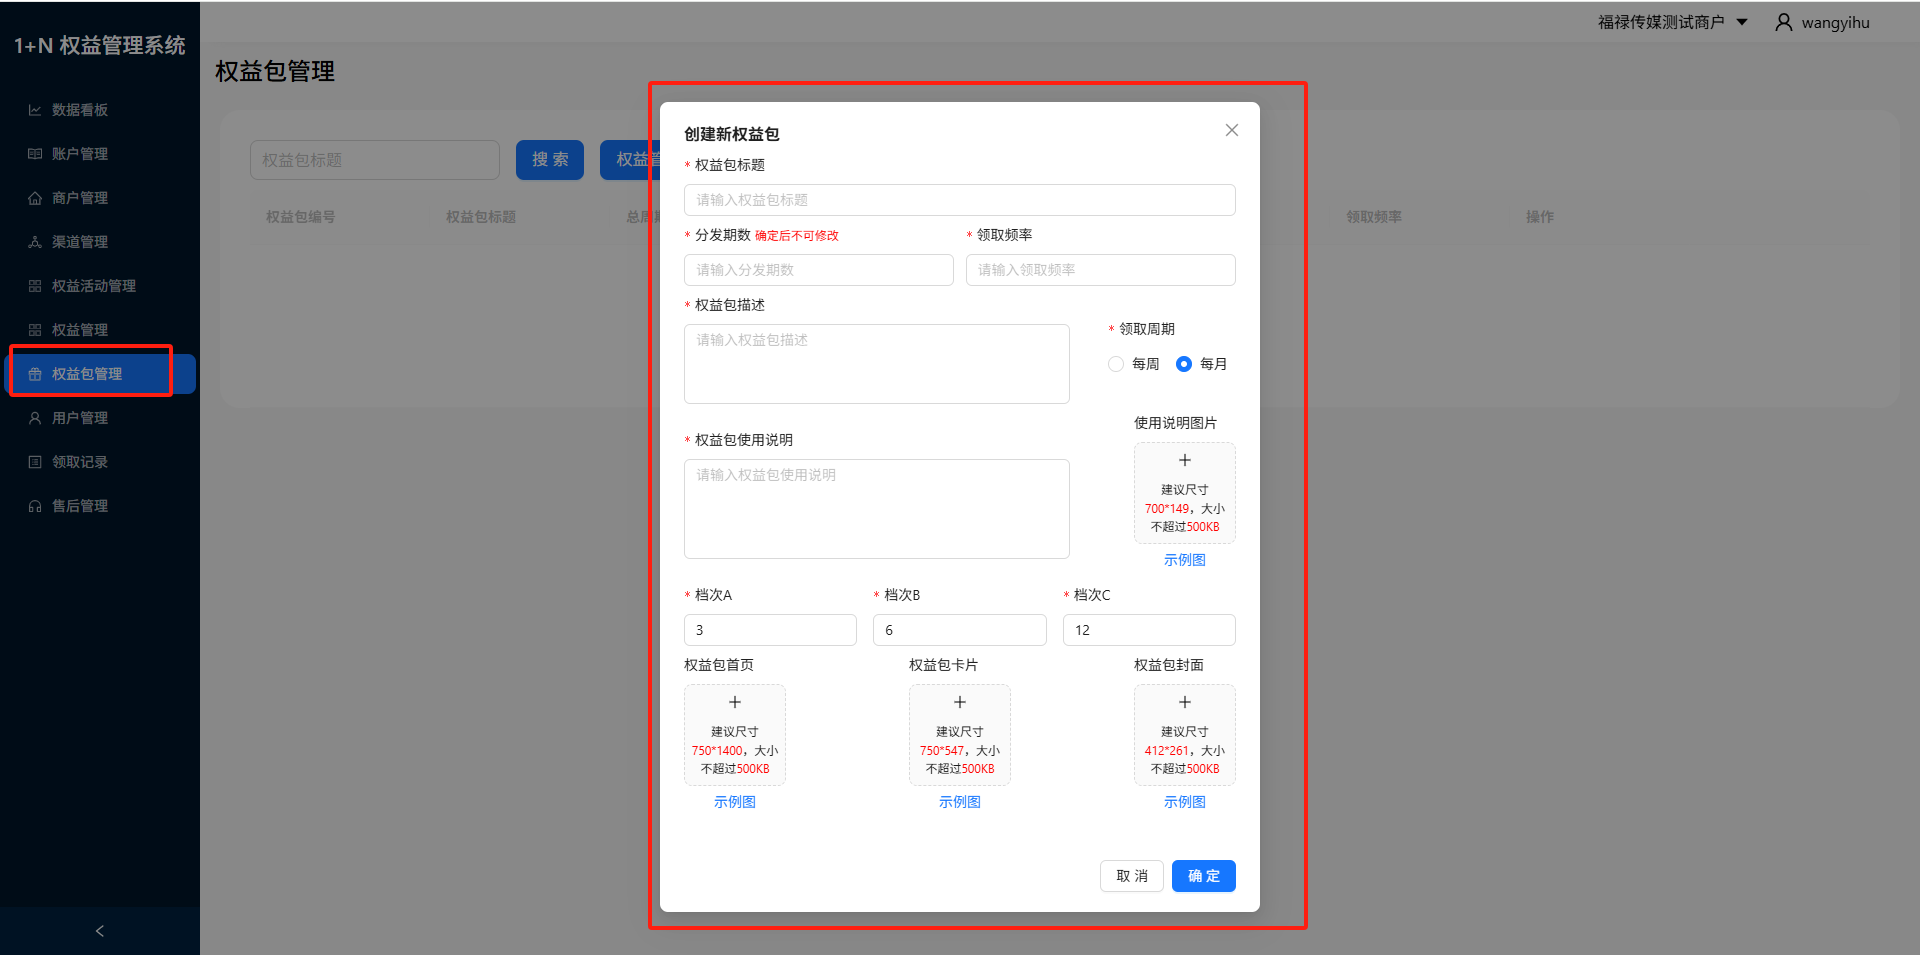Open the wangyihu user account menu
1920x955 pixels.
point(1822,22)
